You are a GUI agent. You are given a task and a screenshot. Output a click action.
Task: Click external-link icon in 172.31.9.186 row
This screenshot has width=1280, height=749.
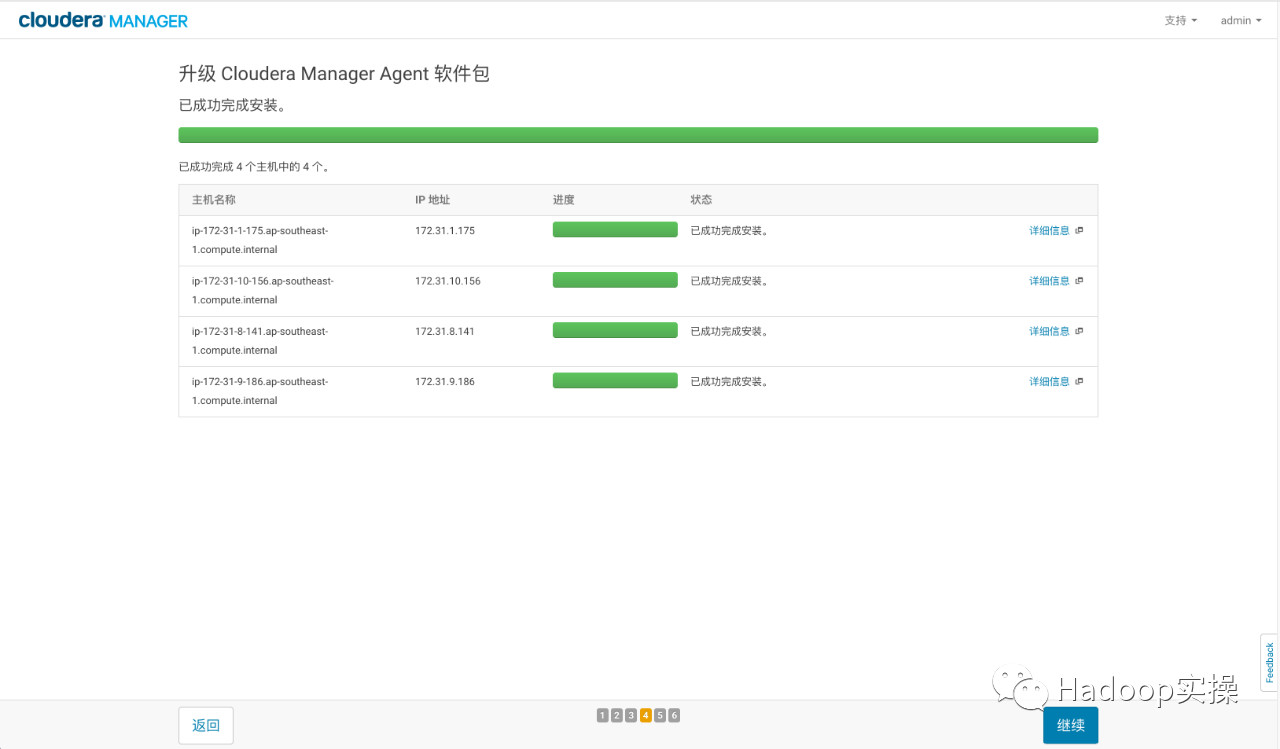(1079, 381)
